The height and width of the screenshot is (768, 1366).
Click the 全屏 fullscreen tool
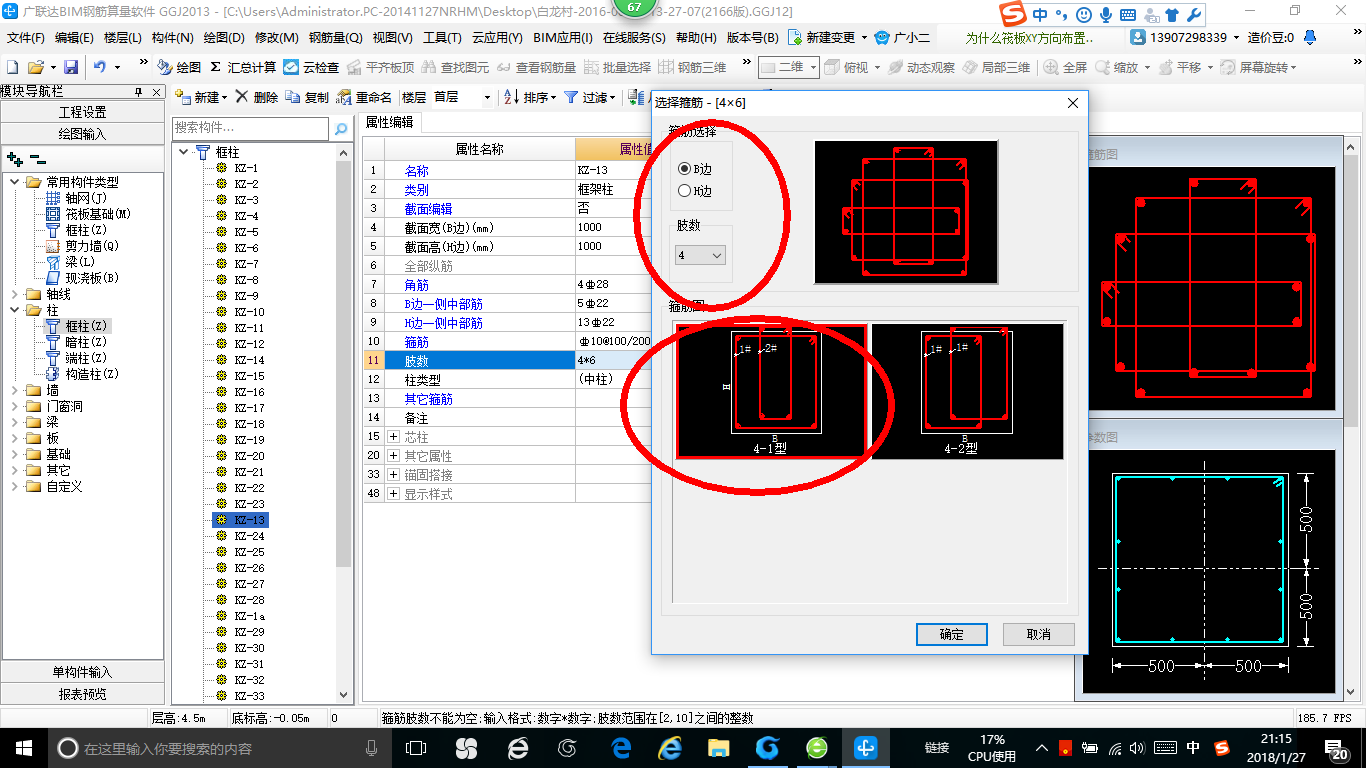point(1065,67)
